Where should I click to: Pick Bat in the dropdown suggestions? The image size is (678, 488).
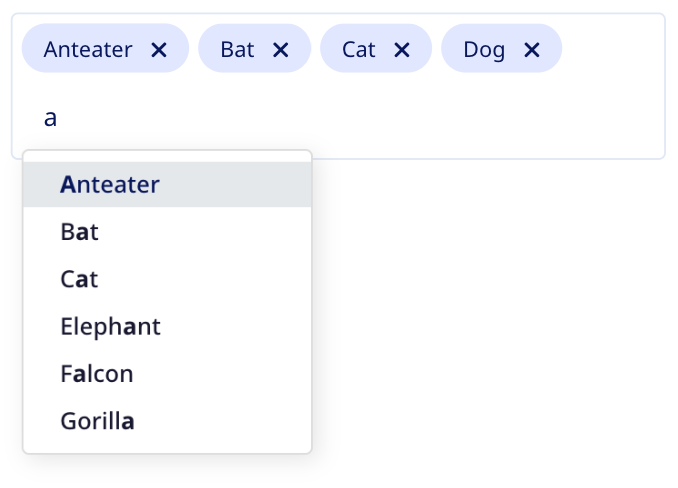[x=80, y=232]
